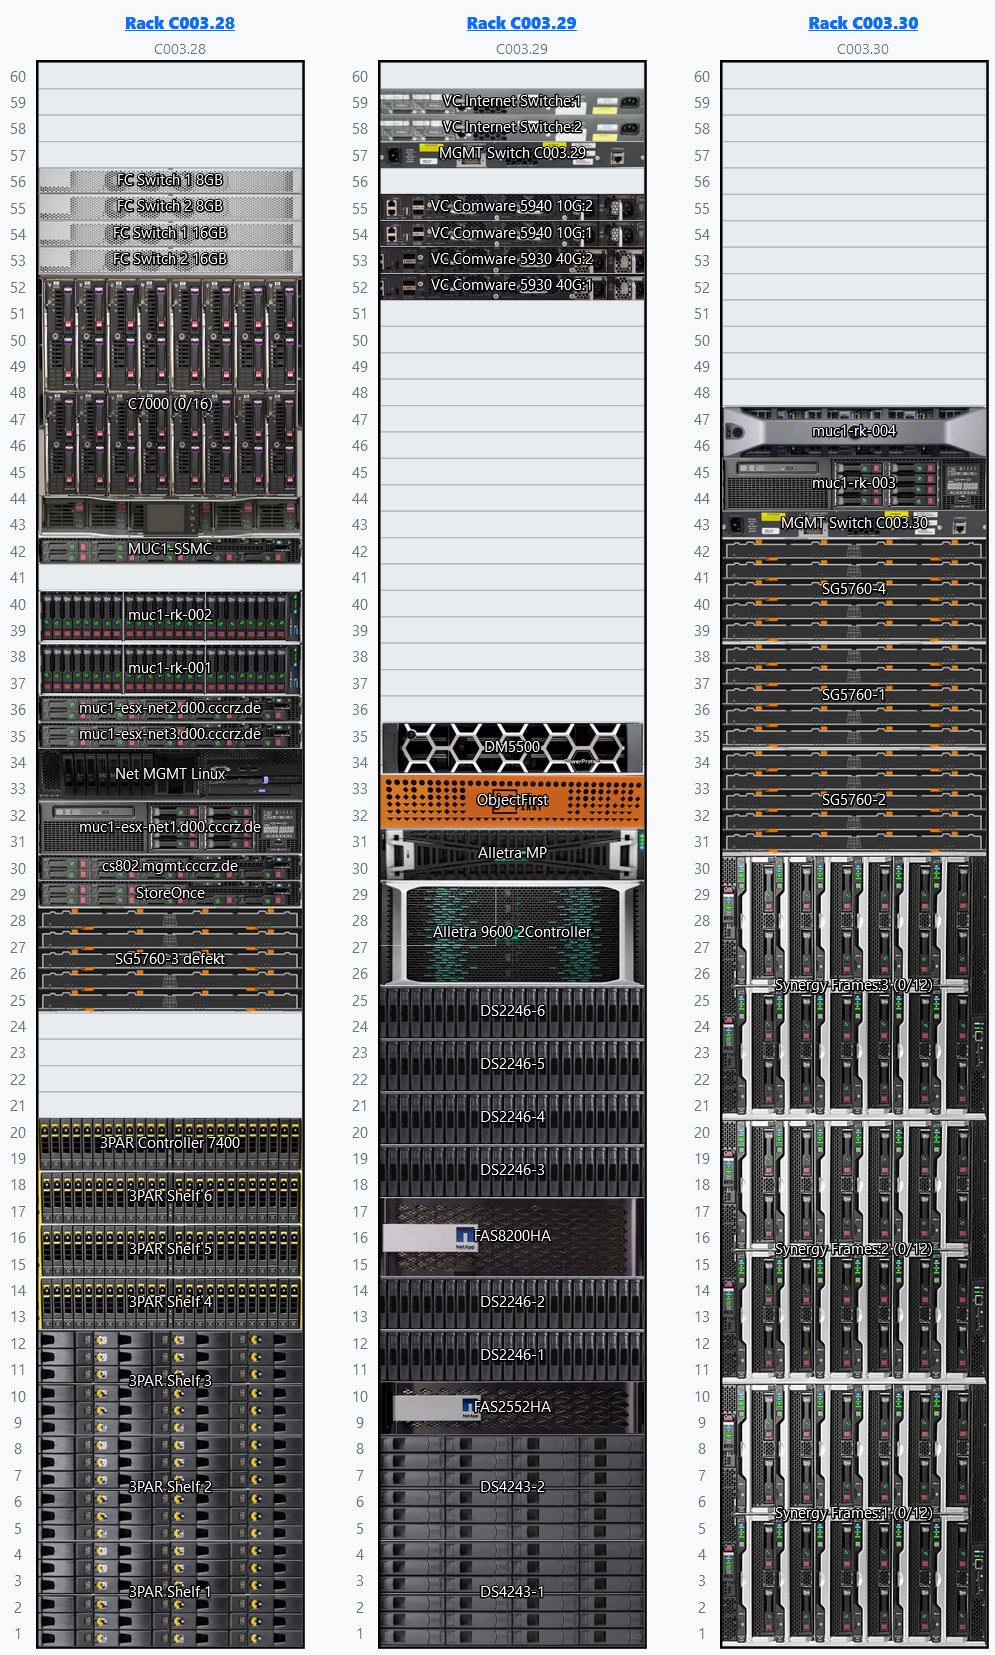Viewport: 995px width, 1655px height.
Task: Select the 3PAR Controller 7400
Action: point(170,1144)
